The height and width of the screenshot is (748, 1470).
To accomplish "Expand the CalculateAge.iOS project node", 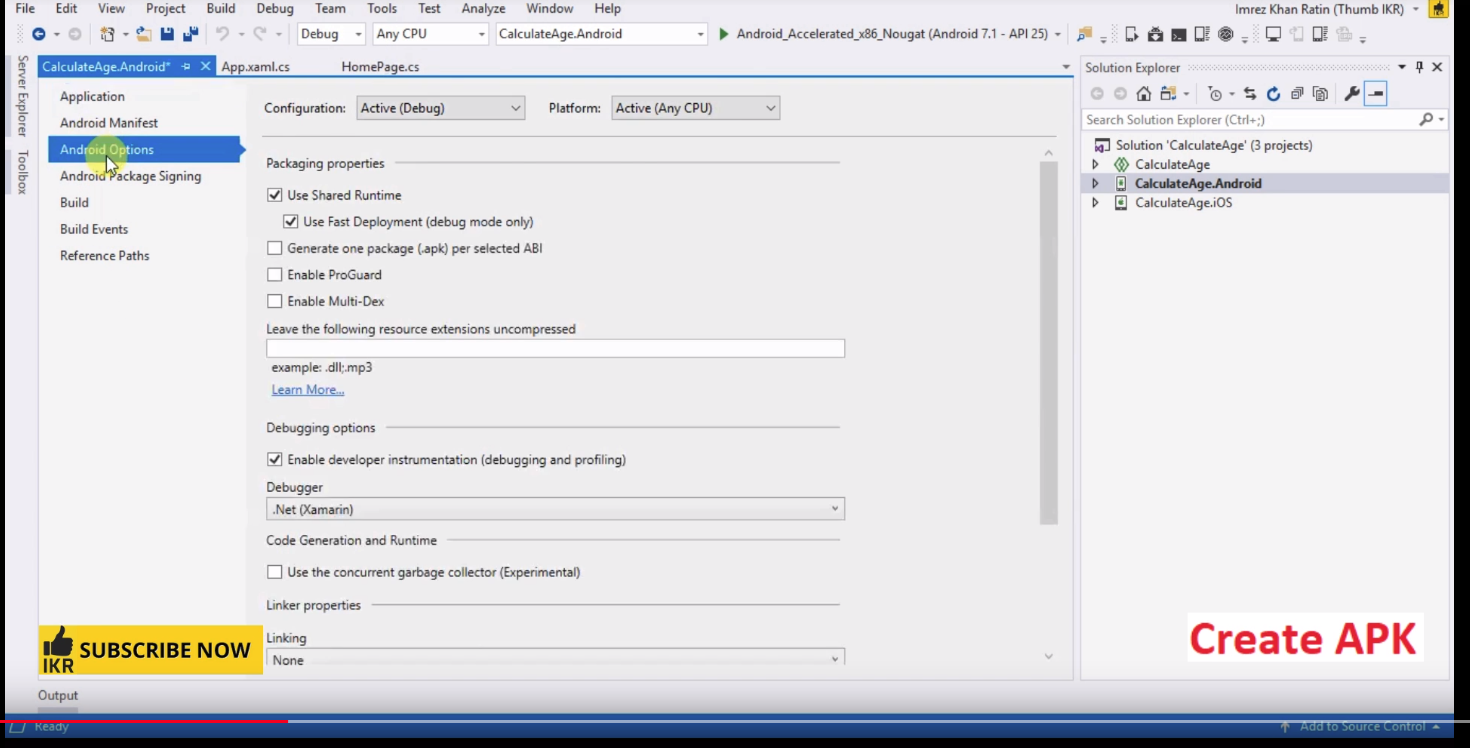I will (1095, 202).
